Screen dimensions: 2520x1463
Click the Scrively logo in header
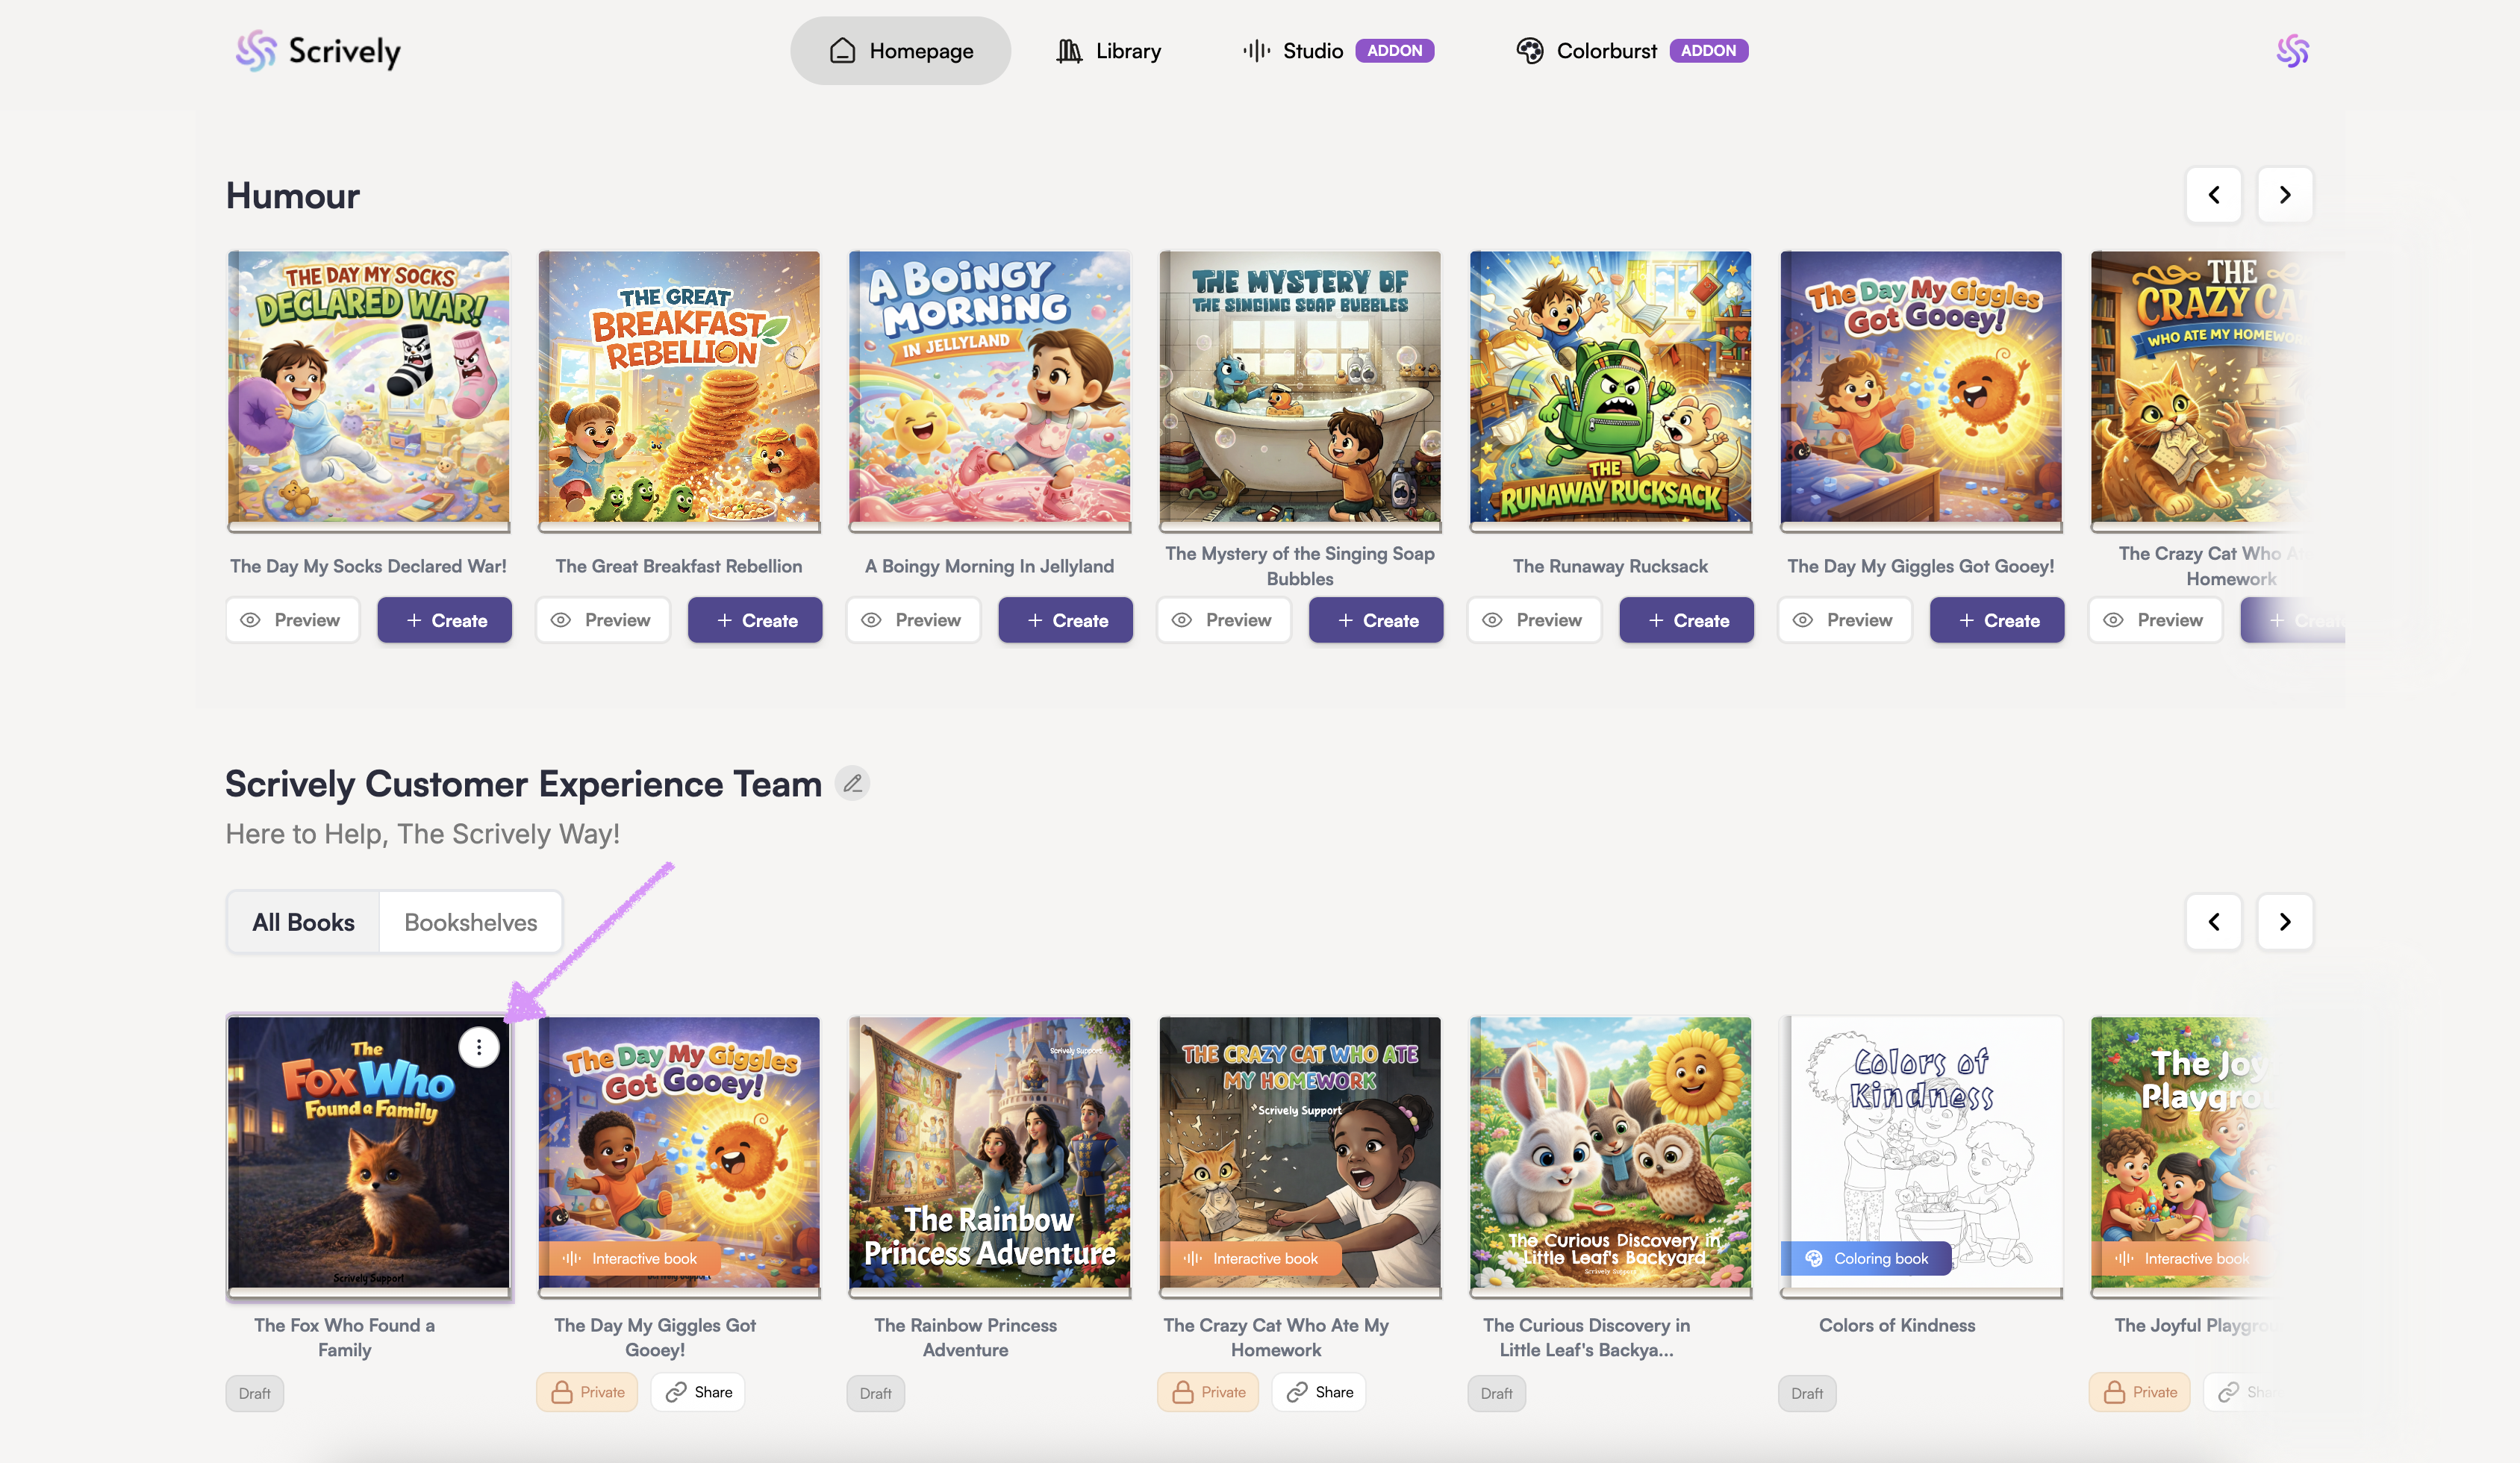tap(317, 50)
